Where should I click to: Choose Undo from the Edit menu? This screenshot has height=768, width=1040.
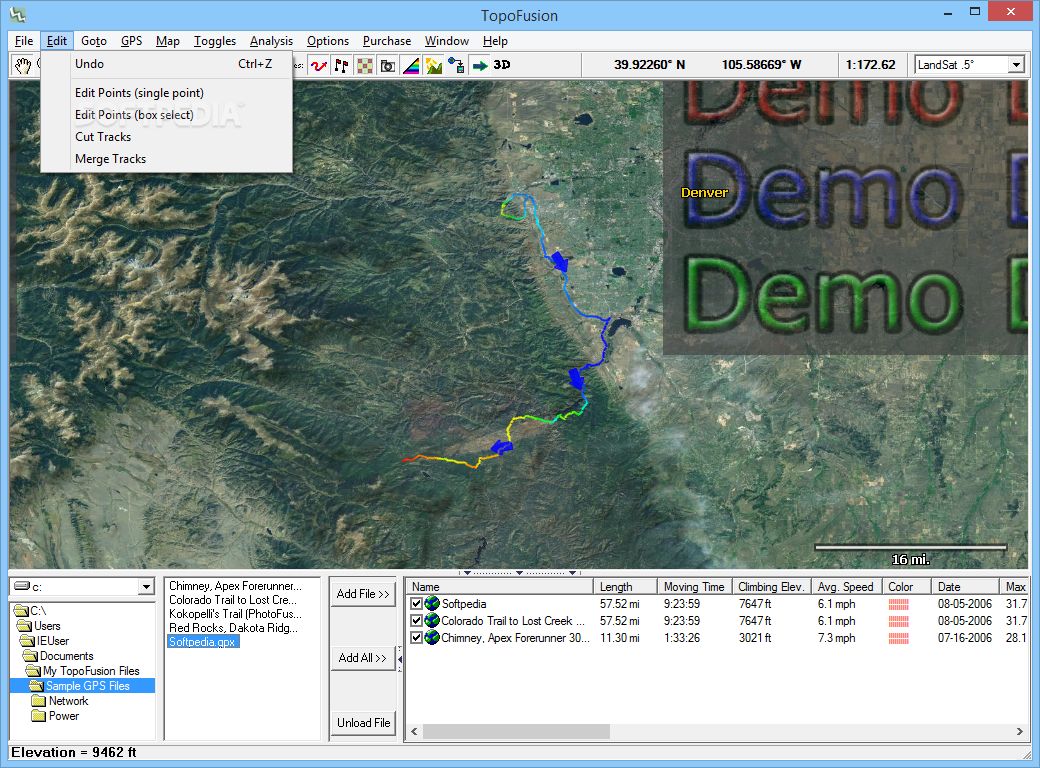coord(166,64)
